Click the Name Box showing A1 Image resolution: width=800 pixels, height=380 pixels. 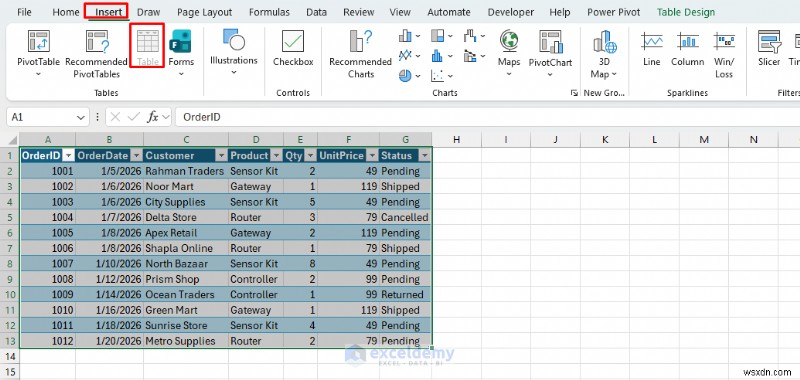pyautogui.click(x=41, y=117)
